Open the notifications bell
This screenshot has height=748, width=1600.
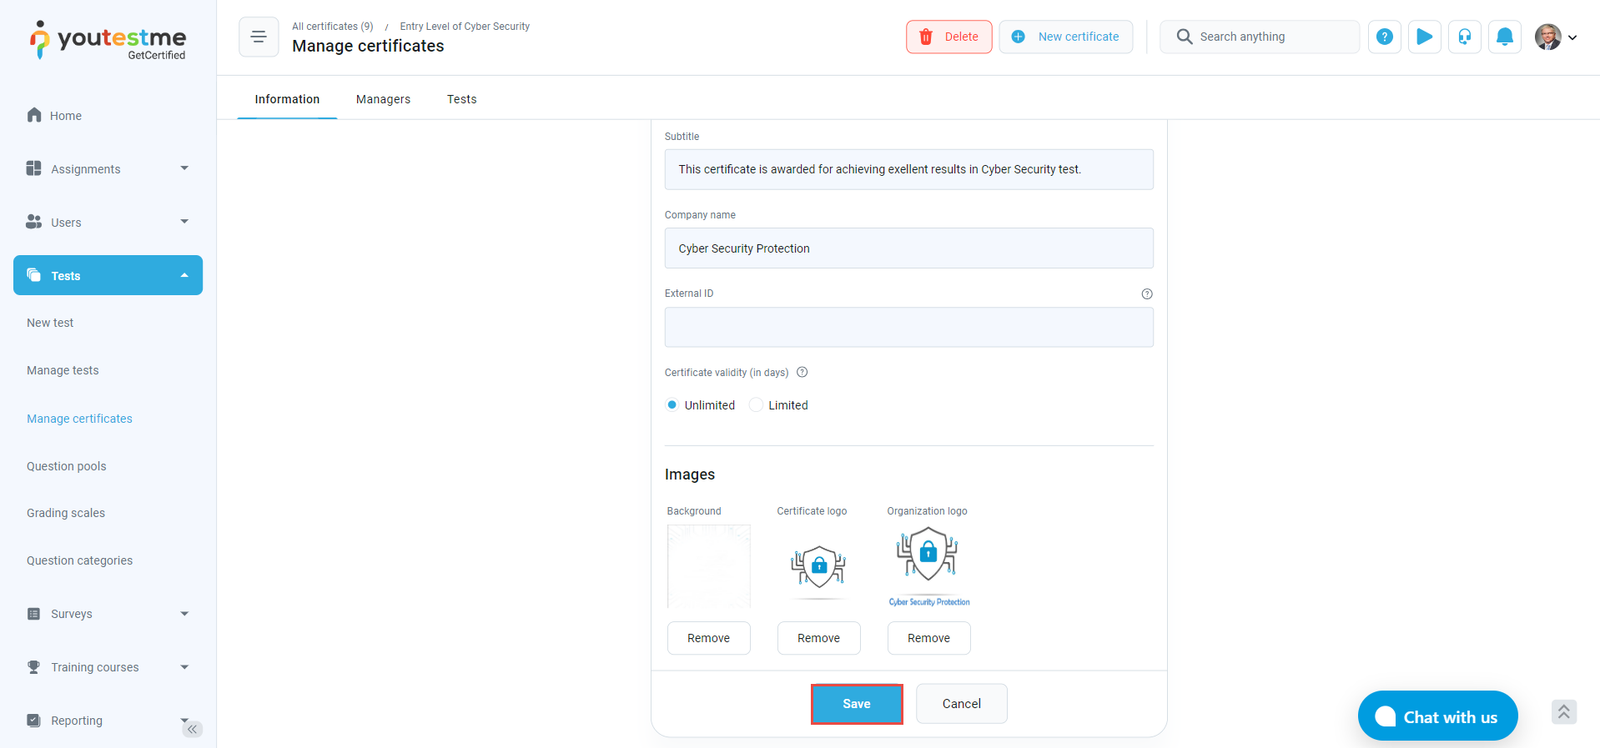coord(1504,37)
